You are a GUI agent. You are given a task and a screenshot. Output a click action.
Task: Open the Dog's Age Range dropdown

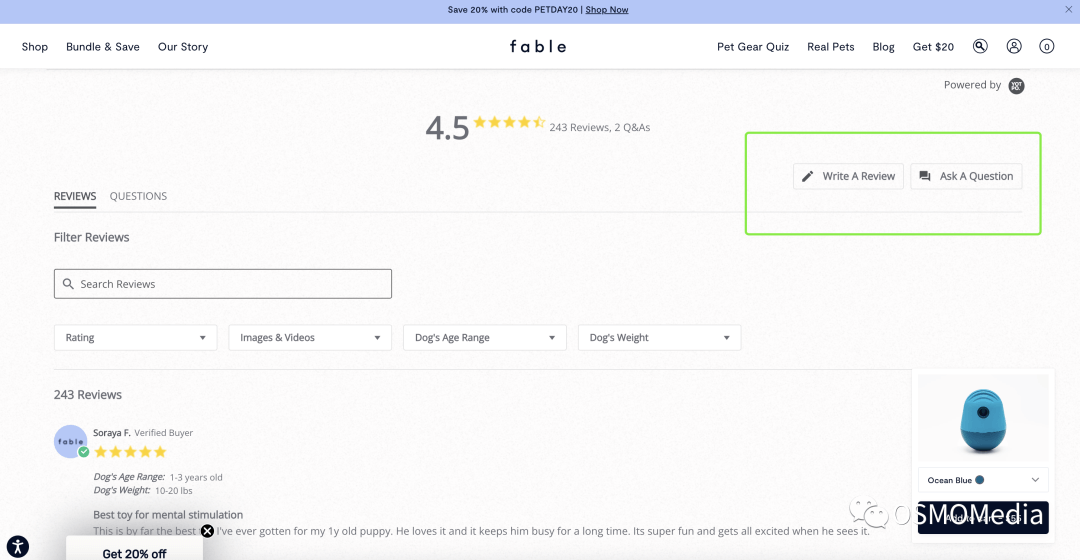485,338
